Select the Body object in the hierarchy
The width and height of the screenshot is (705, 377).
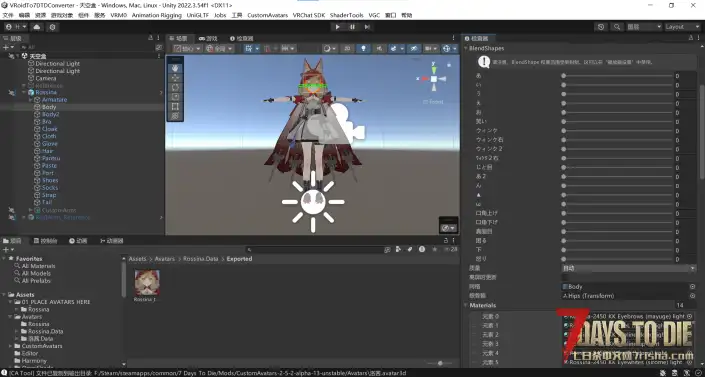coord(49,107)
